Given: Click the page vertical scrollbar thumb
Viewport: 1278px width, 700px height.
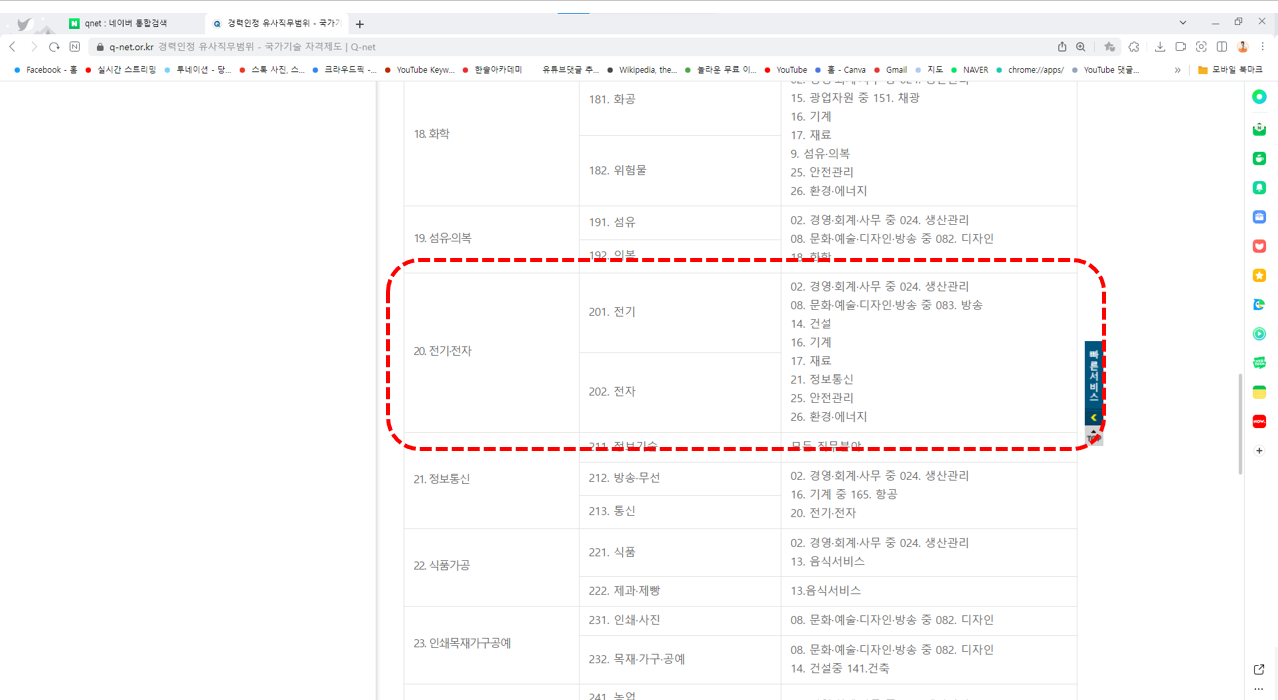Looking at the screenshot, I should click(x=1241, y=424).
